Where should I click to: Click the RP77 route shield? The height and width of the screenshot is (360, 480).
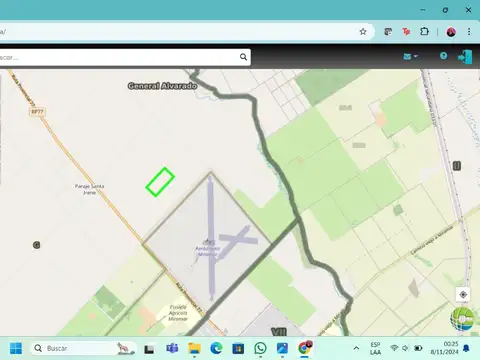point(37,112)
